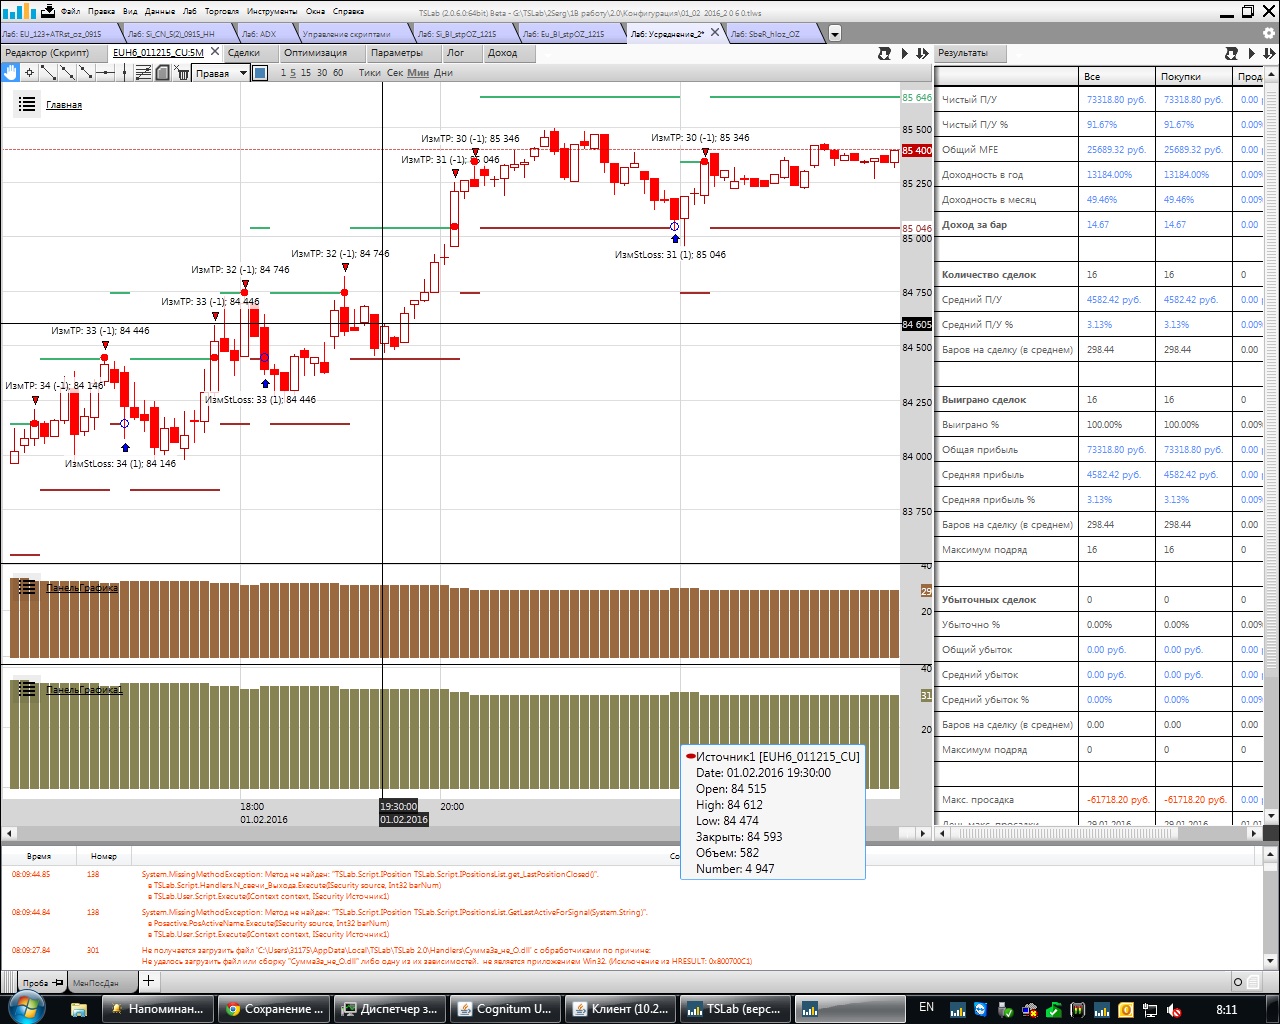
Task: Set timeframe to 1 interval
Action: [283, 73]
